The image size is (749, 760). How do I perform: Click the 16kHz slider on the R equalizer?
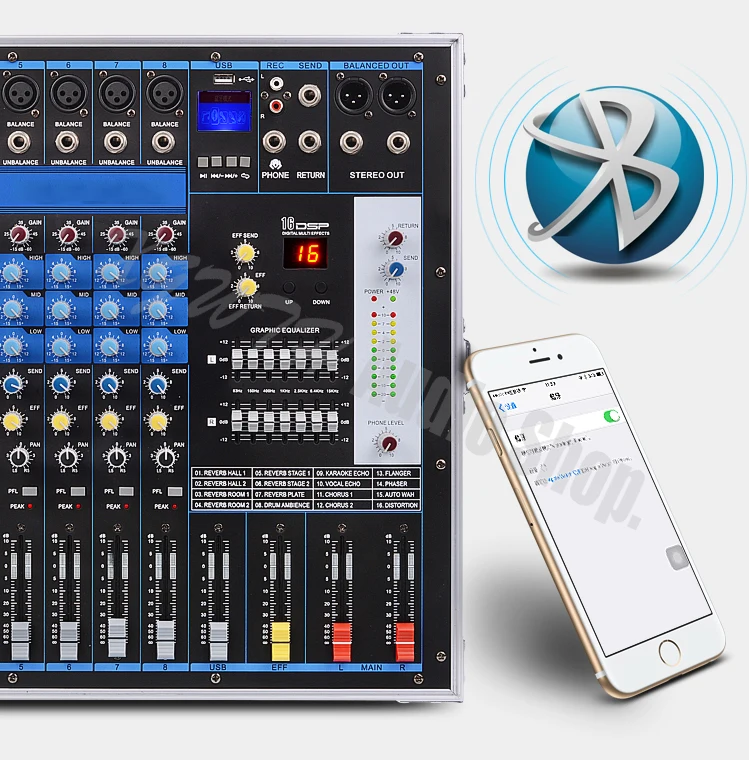click(332, 421)
